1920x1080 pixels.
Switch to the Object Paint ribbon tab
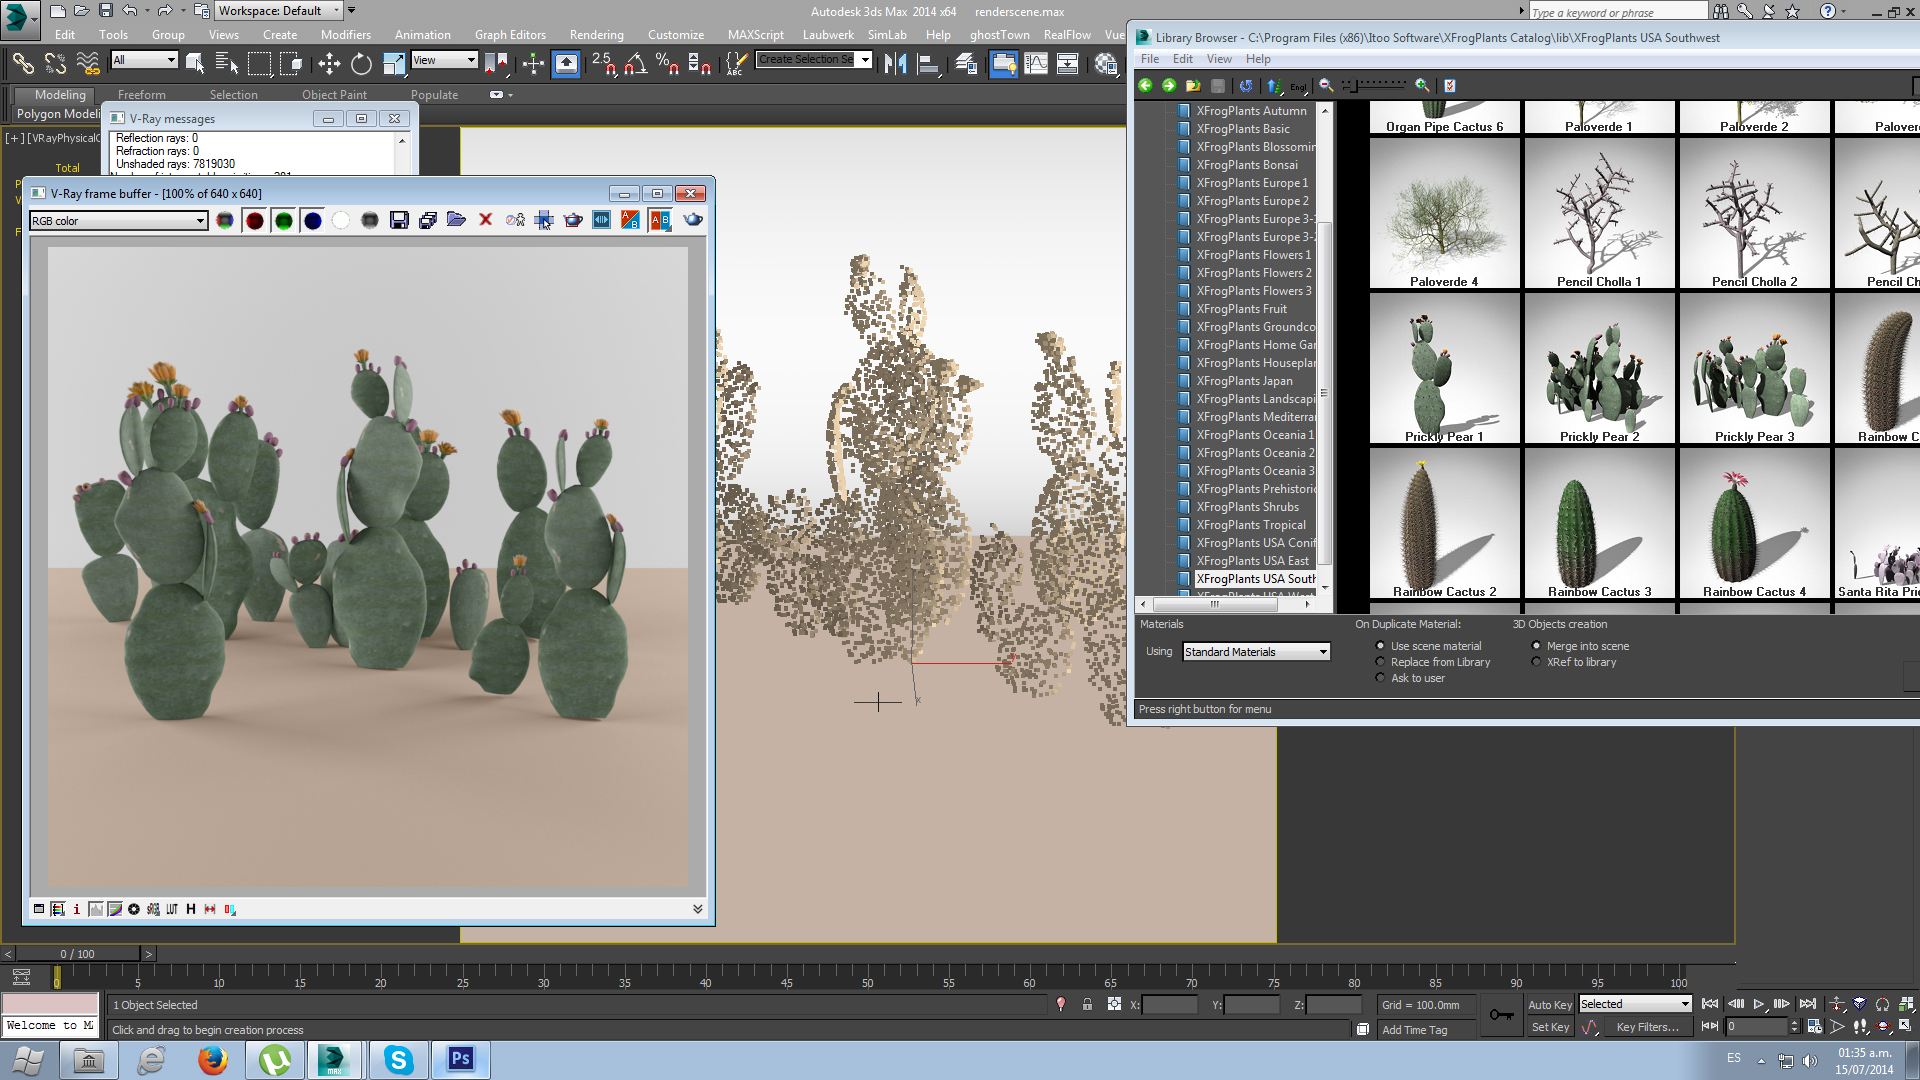[334, 95]
